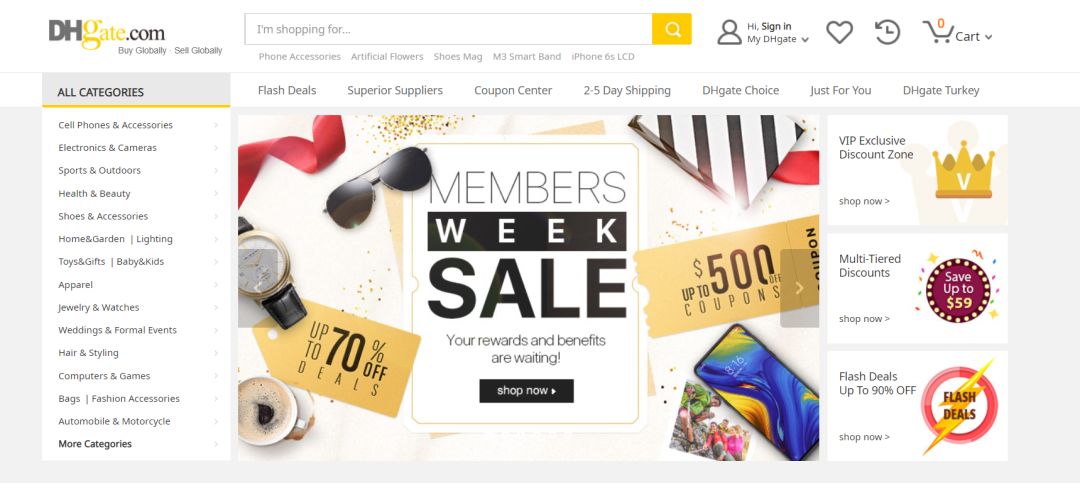Click the shop now banner button
Screen dimensions: 1080x483
[x=526, y=391]
